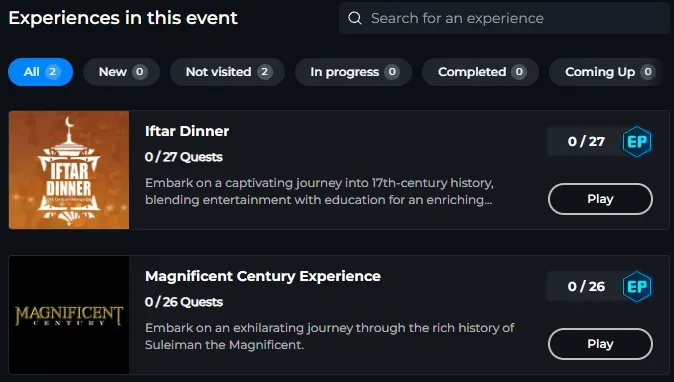Show Not visited experiences
Image resolution: width=674 pixels, height=382 pixels.
click(x=227, y=72)
